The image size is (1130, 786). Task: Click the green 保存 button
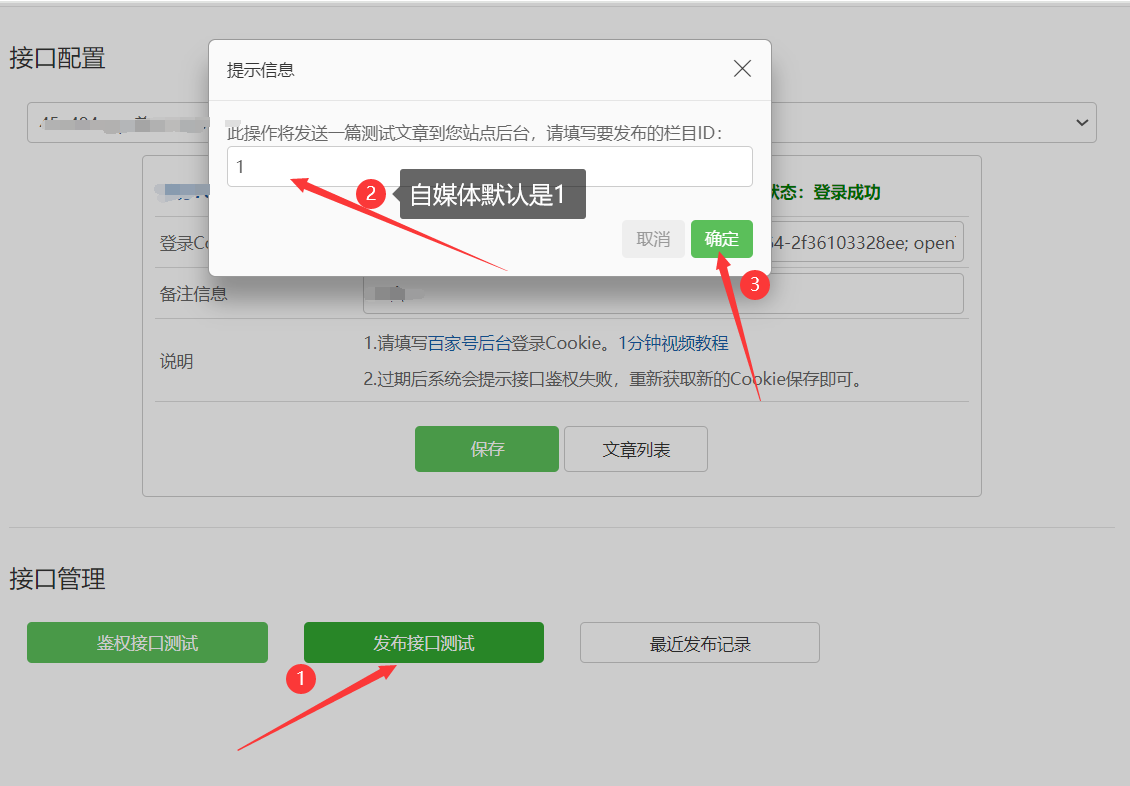point(487,449)
